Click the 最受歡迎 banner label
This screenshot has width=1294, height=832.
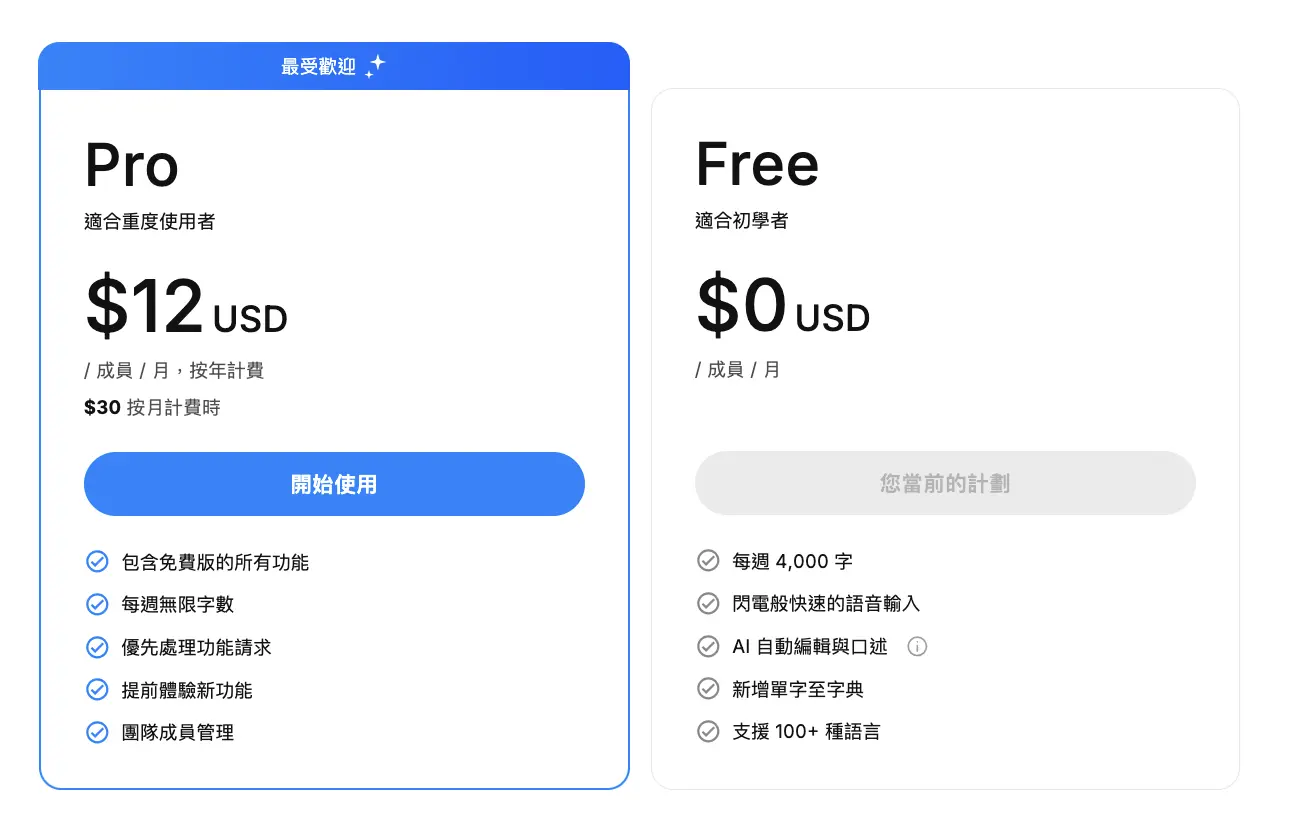click(x=319, y=67)
